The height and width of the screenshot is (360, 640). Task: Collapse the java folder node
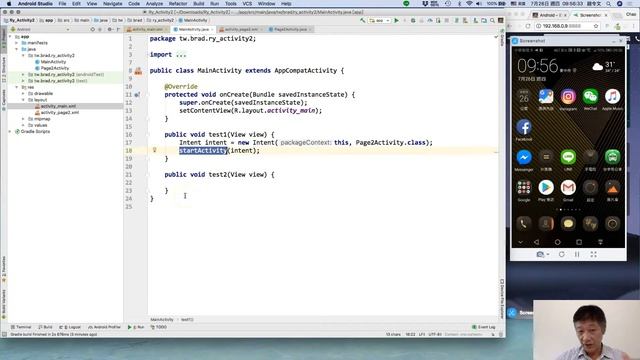[x=17, y=49]
